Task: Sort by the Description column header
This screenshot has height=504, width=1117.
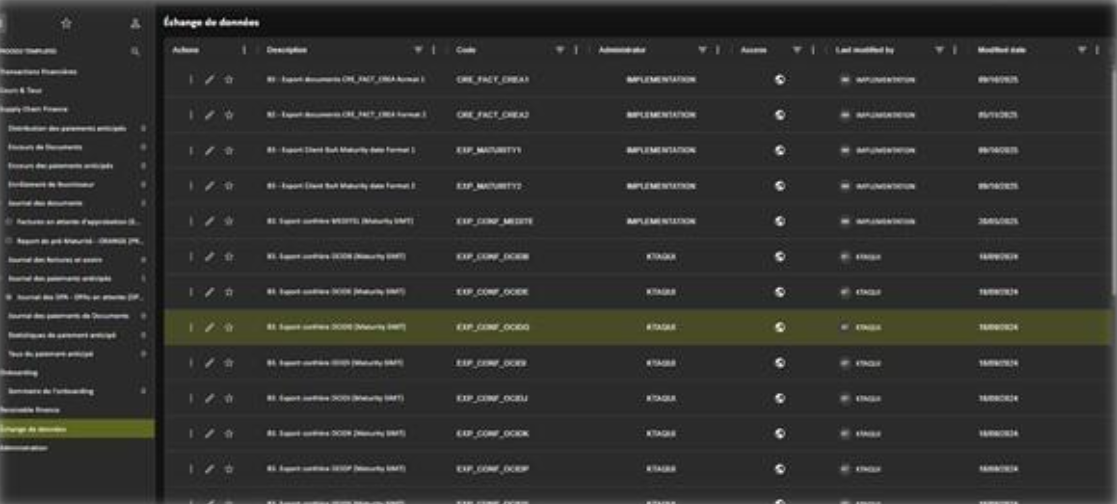Action: tap(287, 50)
